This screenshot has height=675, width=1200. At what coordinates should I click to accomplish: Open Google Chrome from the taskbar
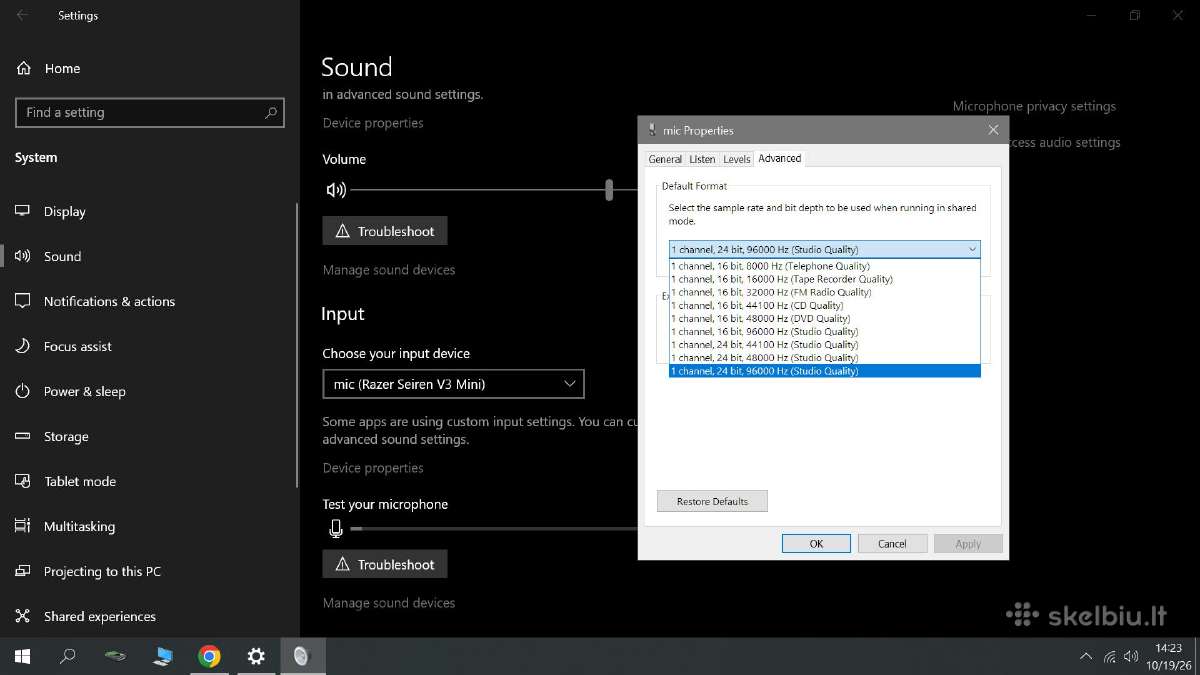tap(209, 656)
